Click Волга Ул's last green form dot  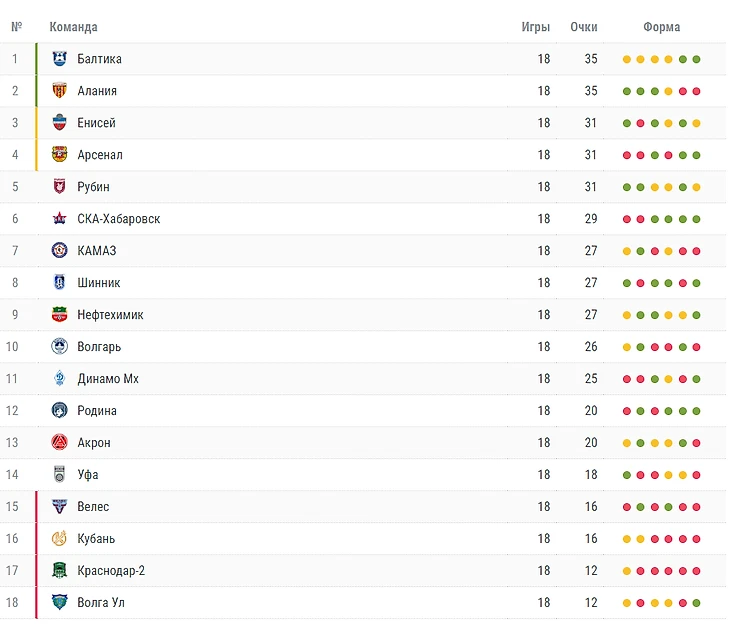tap(696, 603)
